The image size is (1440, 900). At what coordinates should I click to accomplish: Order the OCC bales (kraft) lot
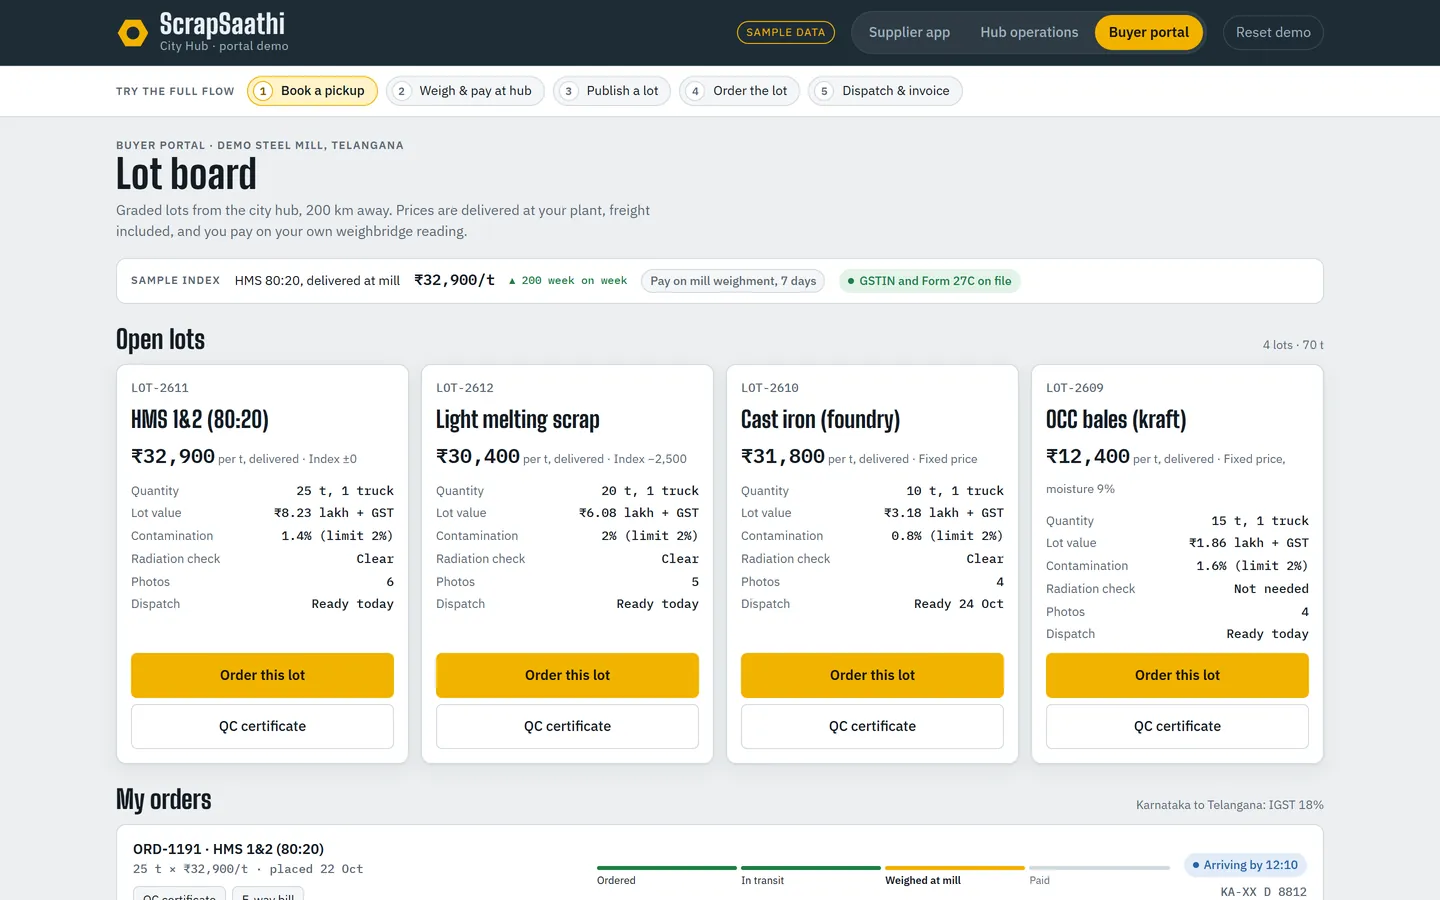click(1177, 675)
